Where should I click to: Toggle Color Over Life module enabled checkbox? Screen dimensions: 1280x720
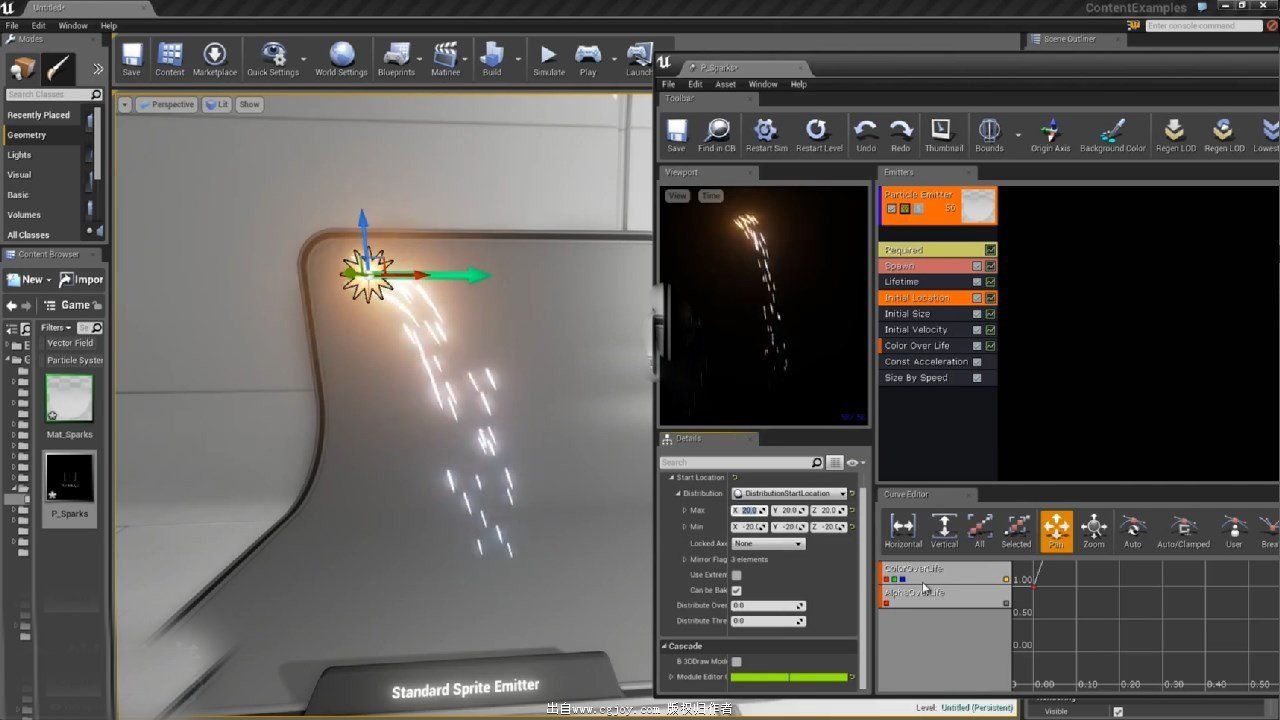click(977, 346)
